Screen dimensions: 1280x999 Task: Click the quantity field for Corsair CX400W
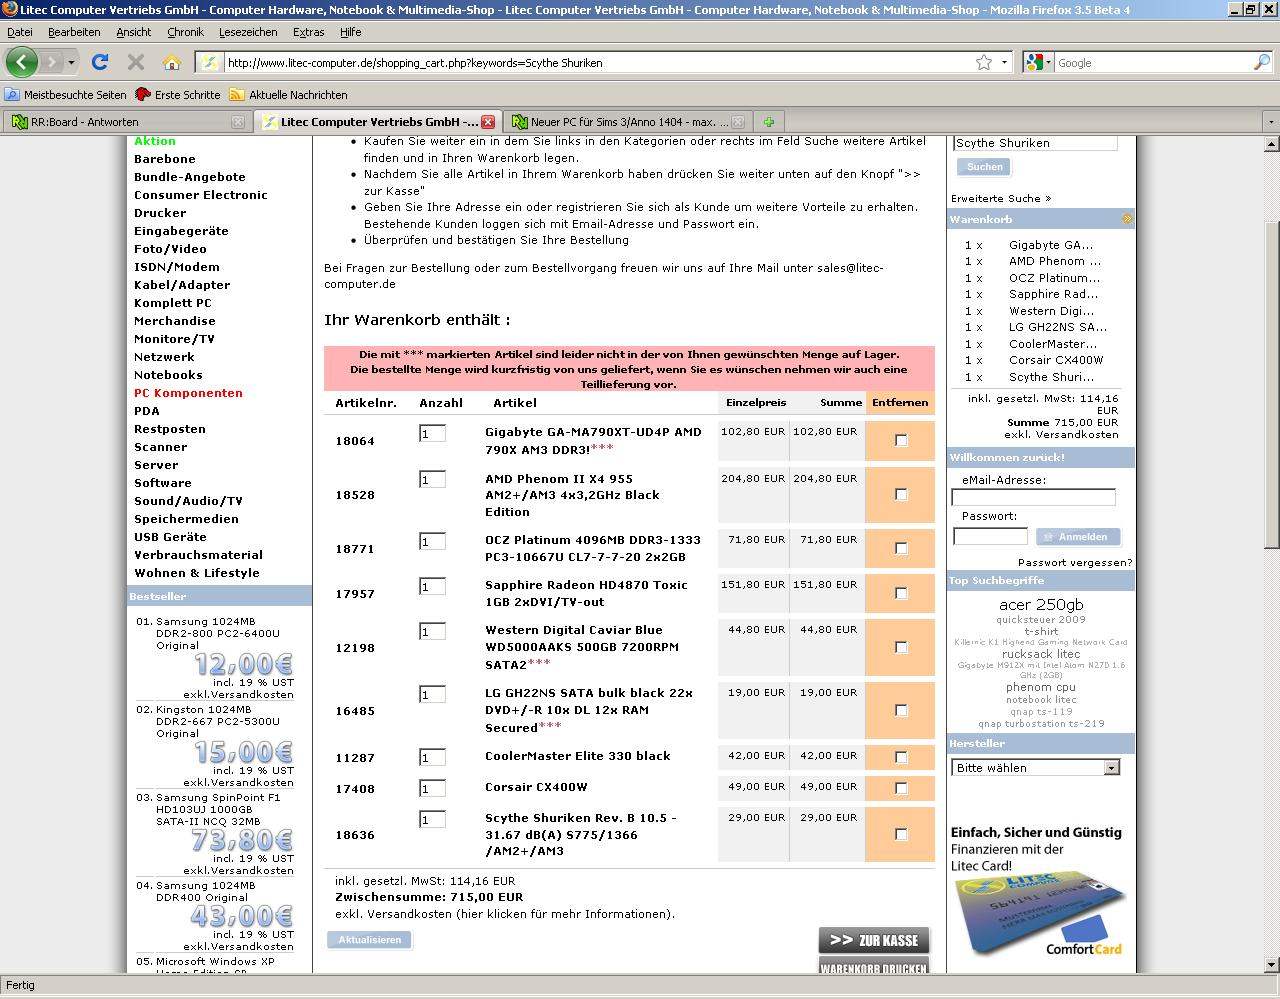(x=432, y=789)
